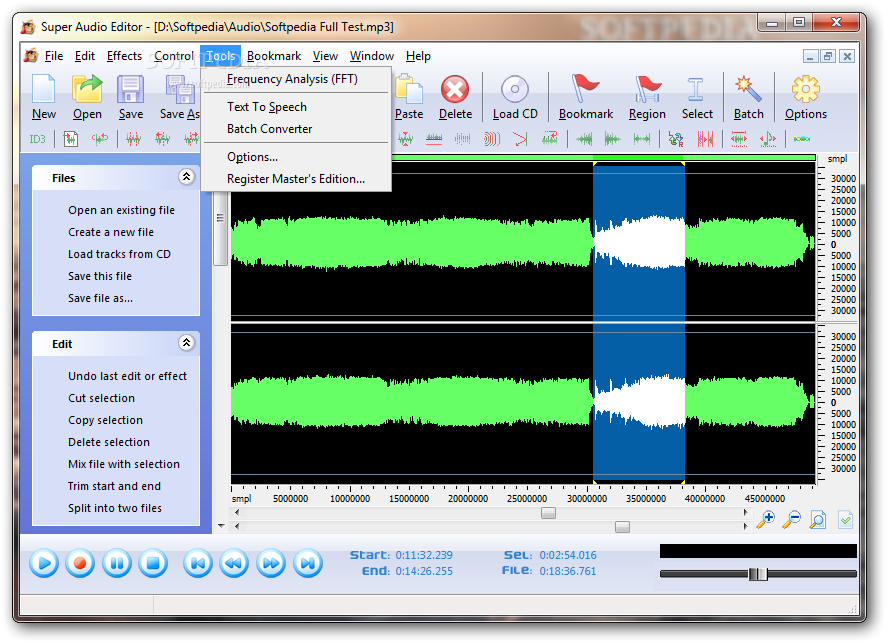
Task: Click the zoom in magnifier icon
Action: pyautogui.click(x=765, y=519)
